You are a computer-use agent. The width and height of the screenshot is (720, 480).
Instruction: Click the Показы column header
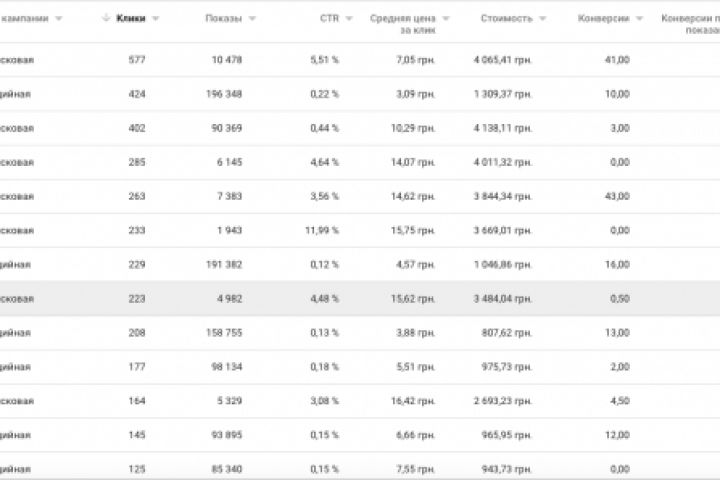[x=222, y=19]
